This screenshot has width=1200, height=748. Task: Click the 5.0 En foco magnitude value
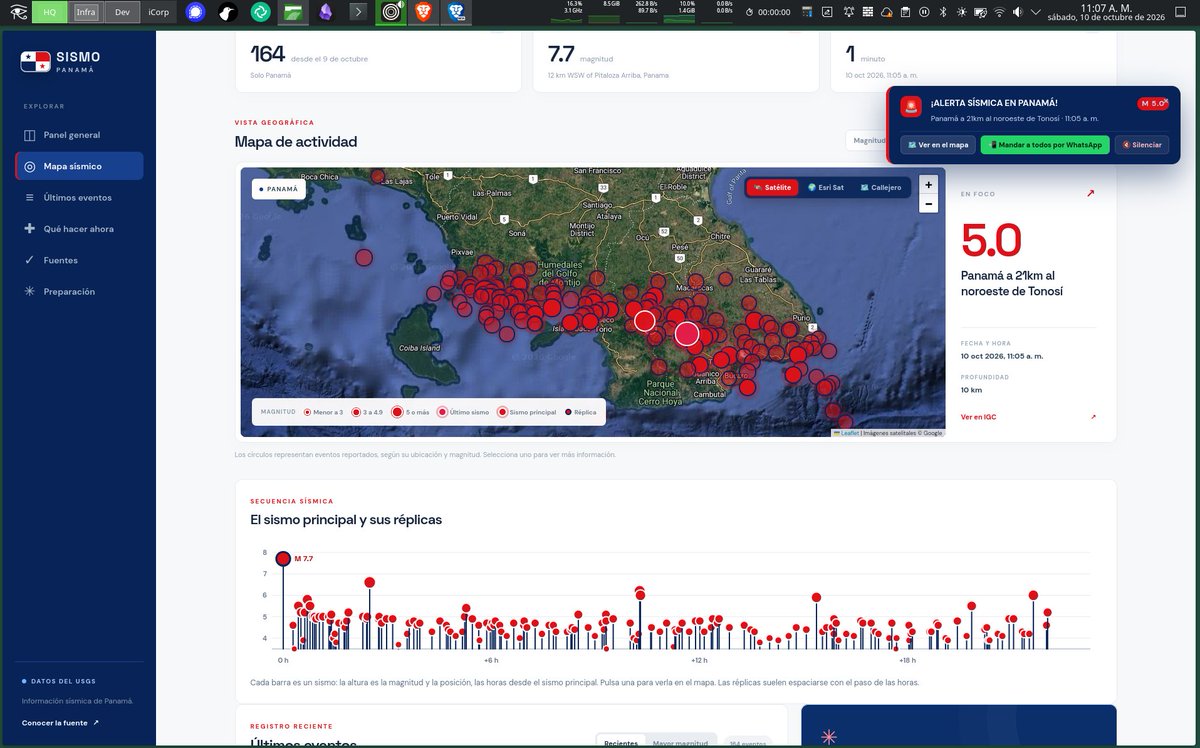[991, 241]
